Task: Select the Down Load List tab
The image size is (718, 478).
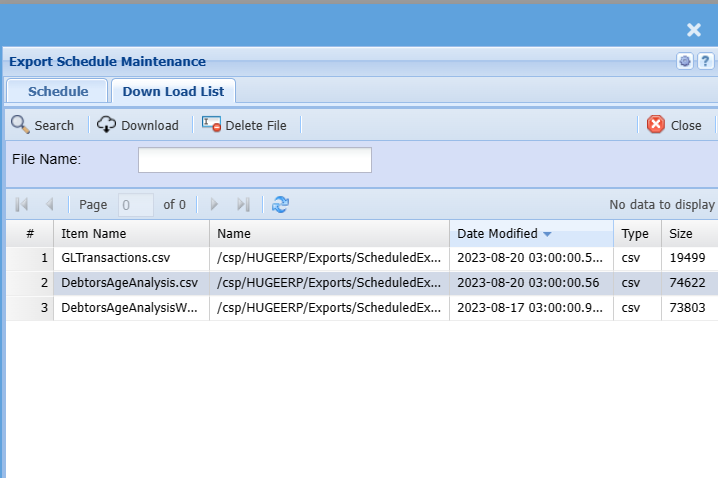Action: point(173,92)
